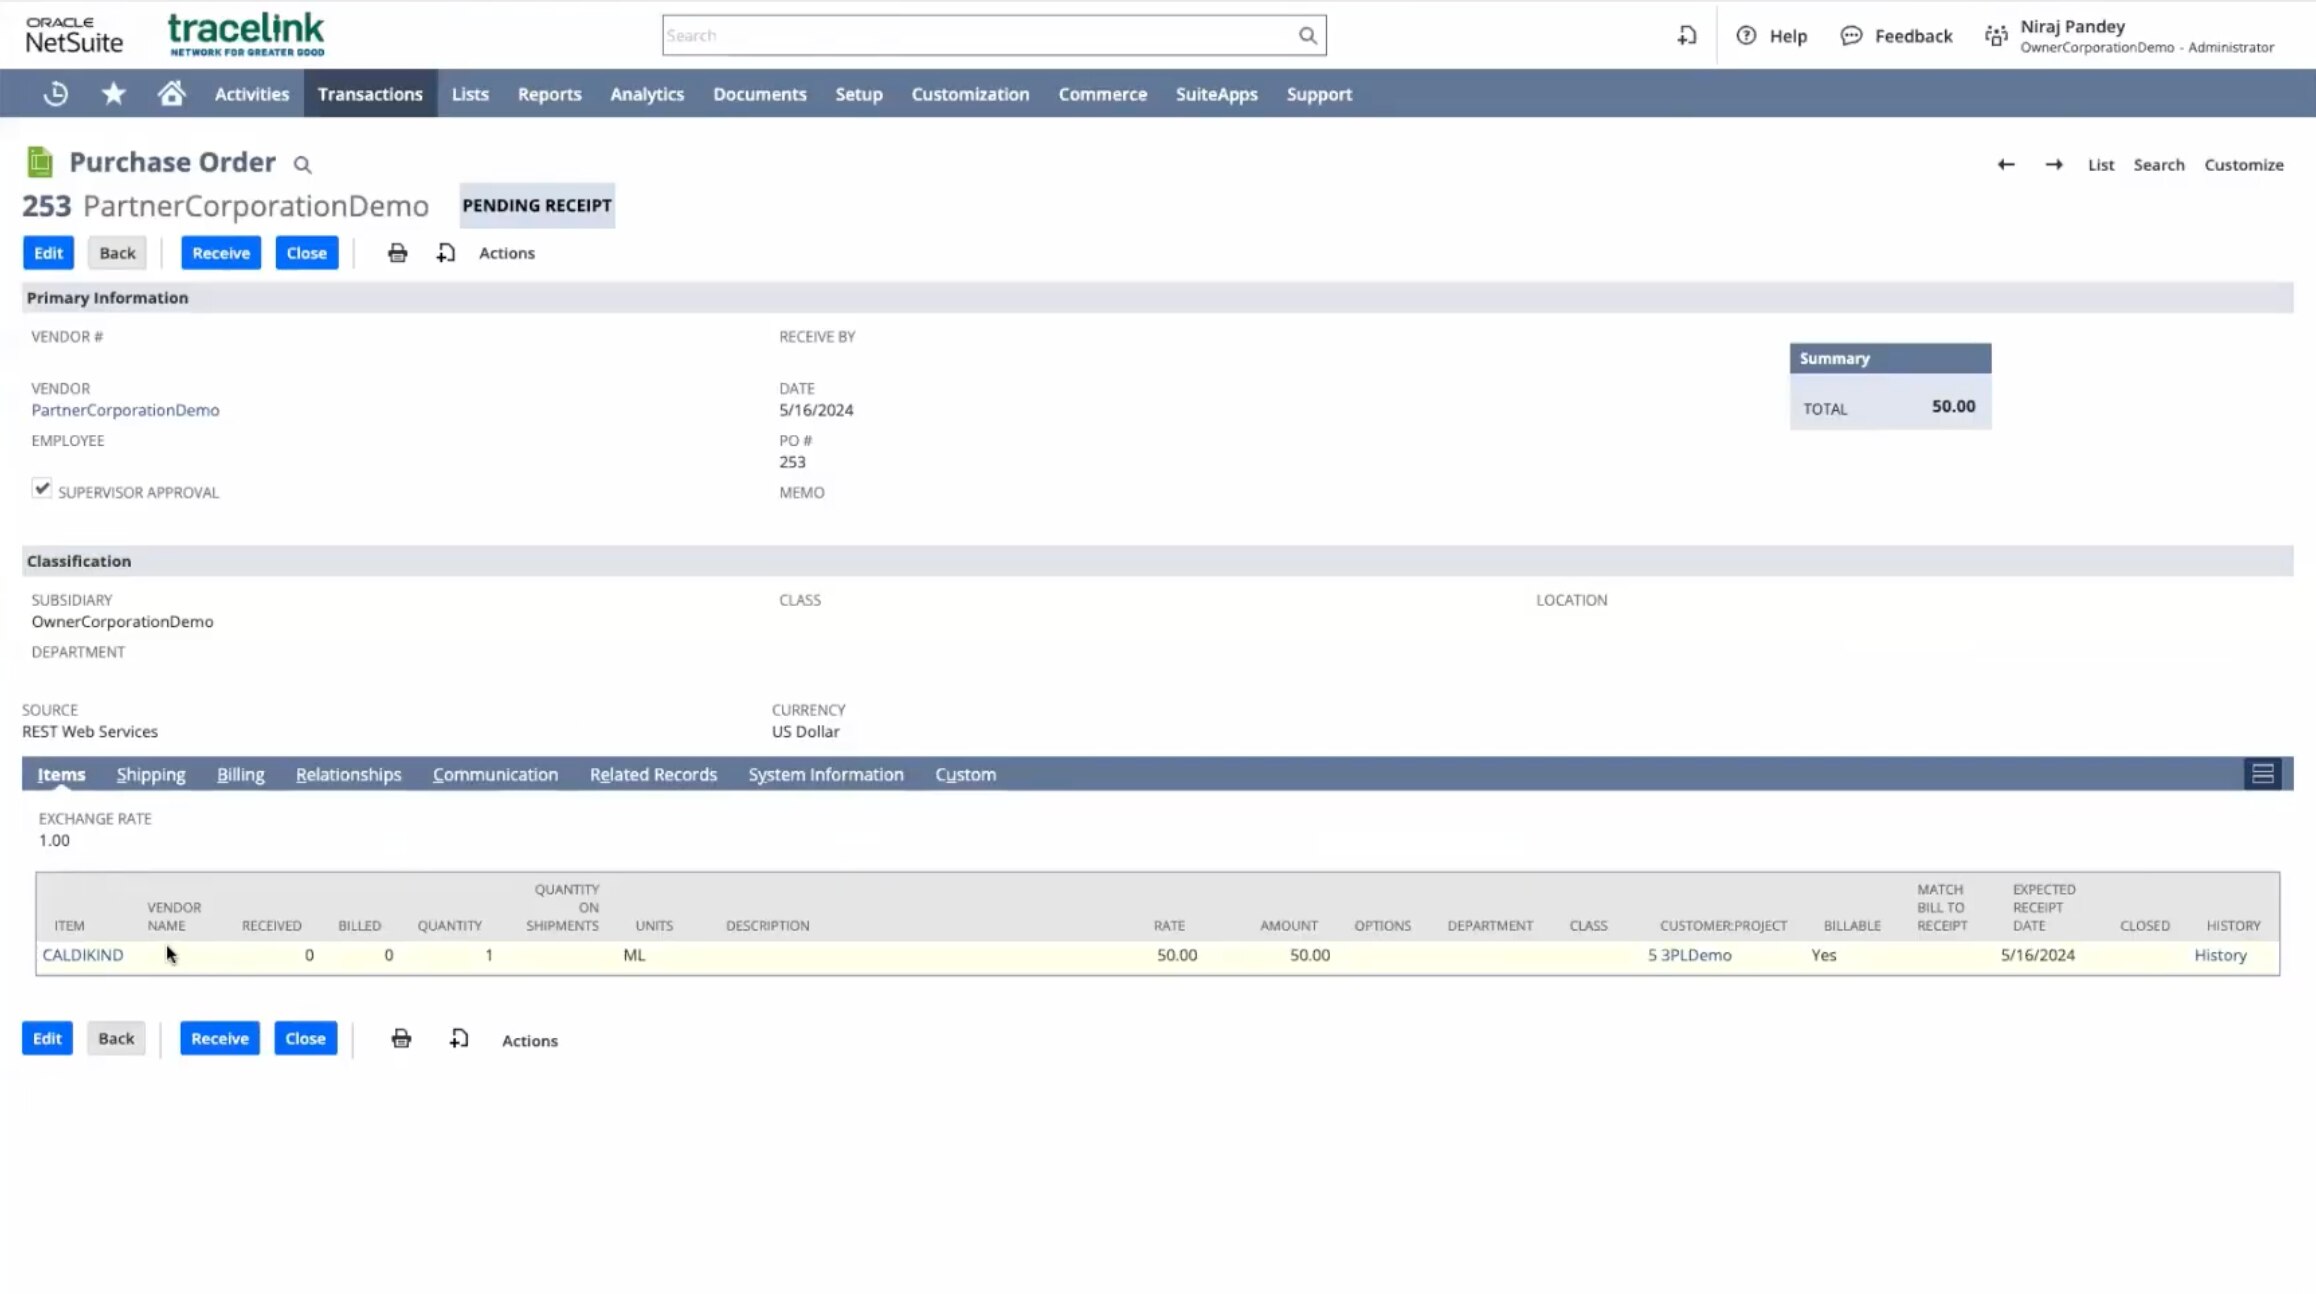Click the top print icon
2316x1294 pixels.
[397, 253]
